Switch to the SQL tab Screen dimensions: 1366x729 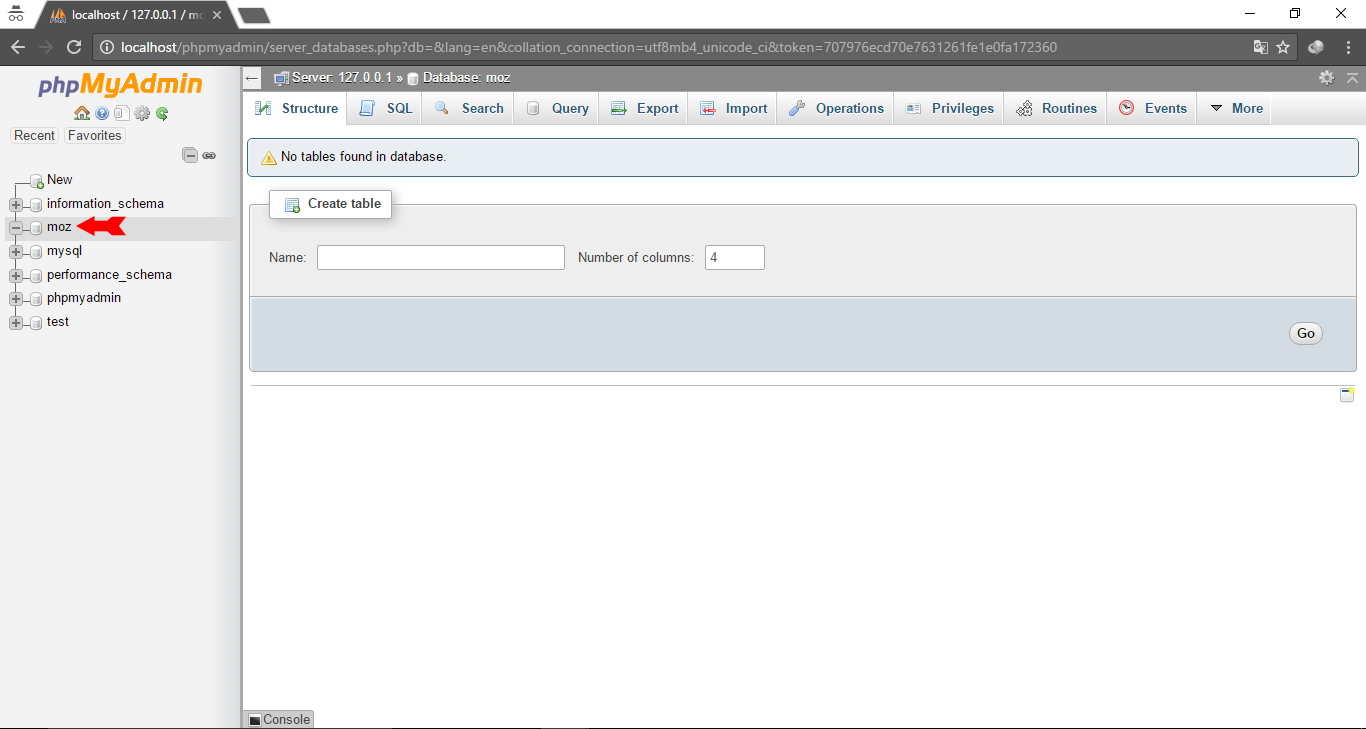pyautogui.click(x=385, y=108)
